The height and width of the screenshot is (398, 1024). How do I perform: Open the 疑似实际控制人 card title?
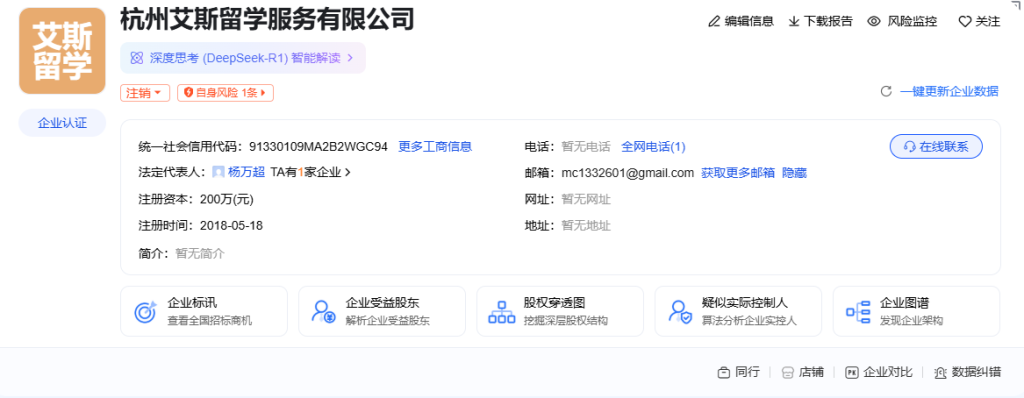click(745, 303)
